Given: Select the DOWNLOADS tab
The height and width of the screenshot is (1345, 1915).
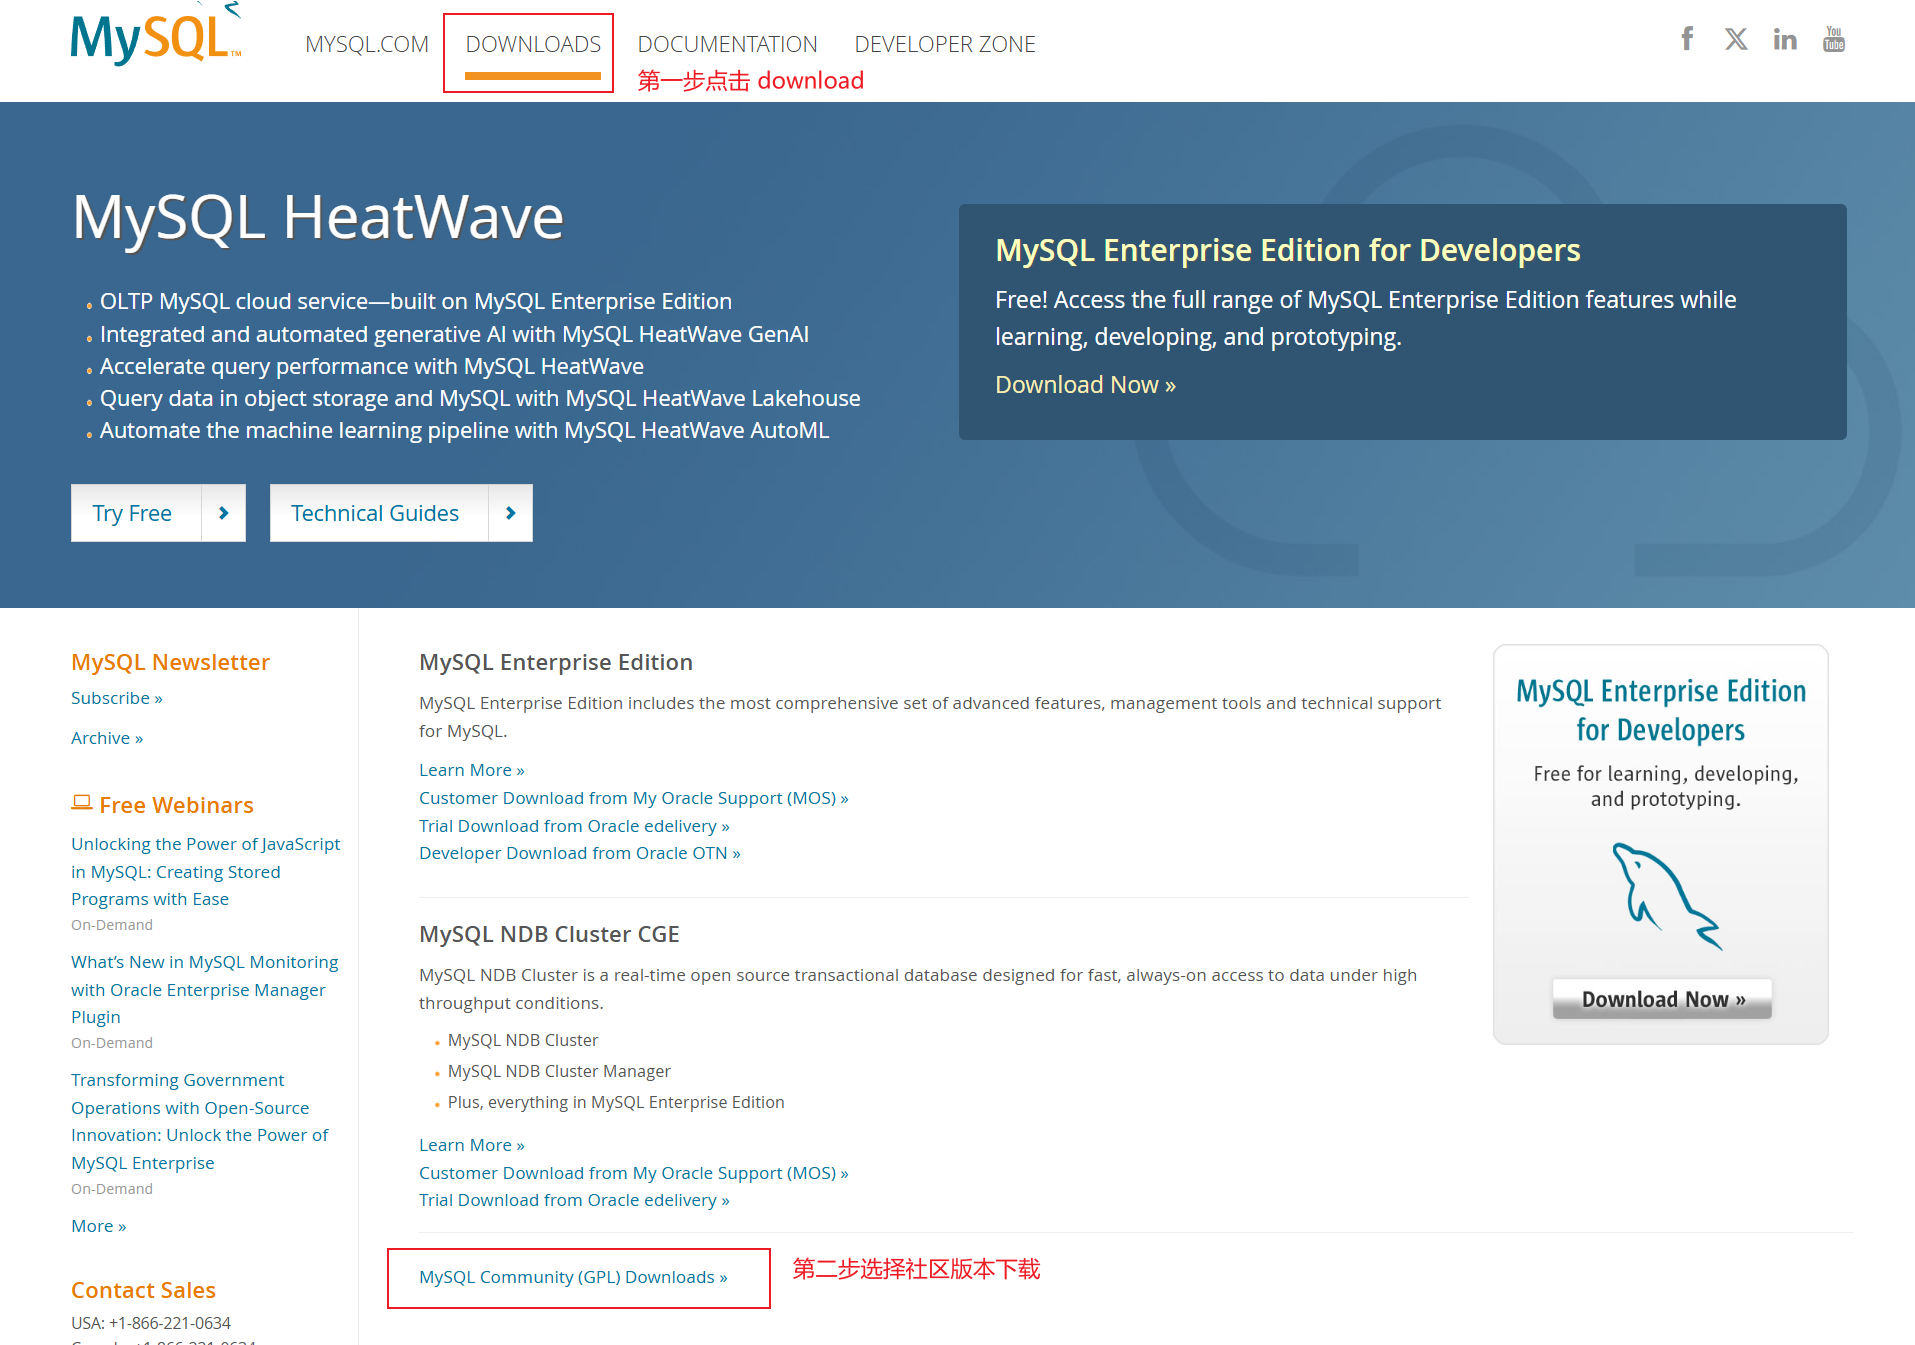Looking at the screenshot, I should click(x=533, y=45).
